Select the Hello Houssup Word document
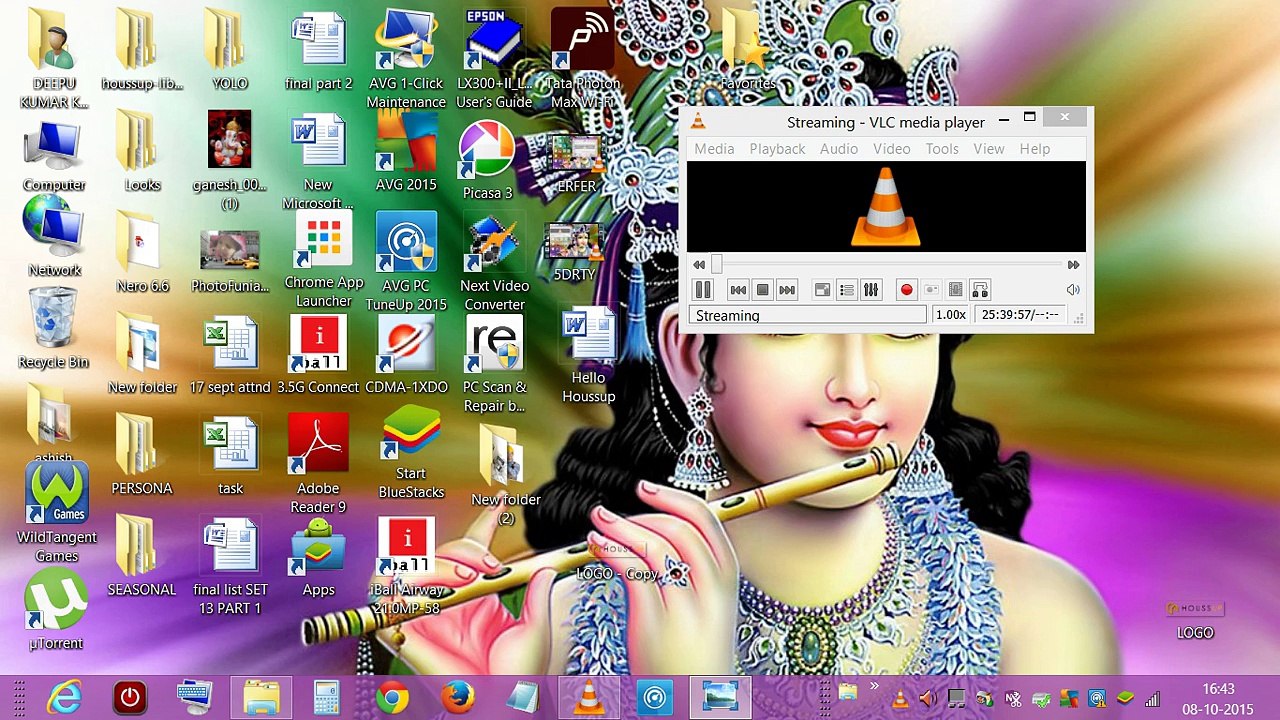Image resolution: width=1280 pixels, height=720 pixels. click(x=588, y=356)
